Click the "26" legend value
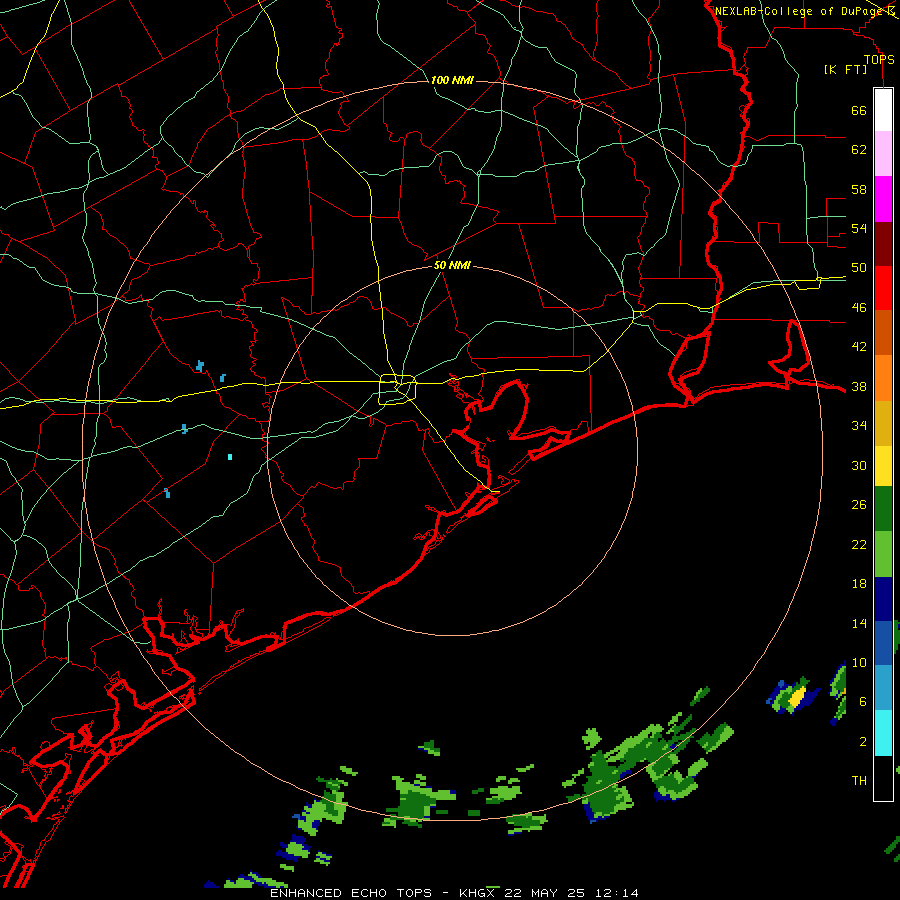This screenshot has height=900, width=900. pos(859,505)
